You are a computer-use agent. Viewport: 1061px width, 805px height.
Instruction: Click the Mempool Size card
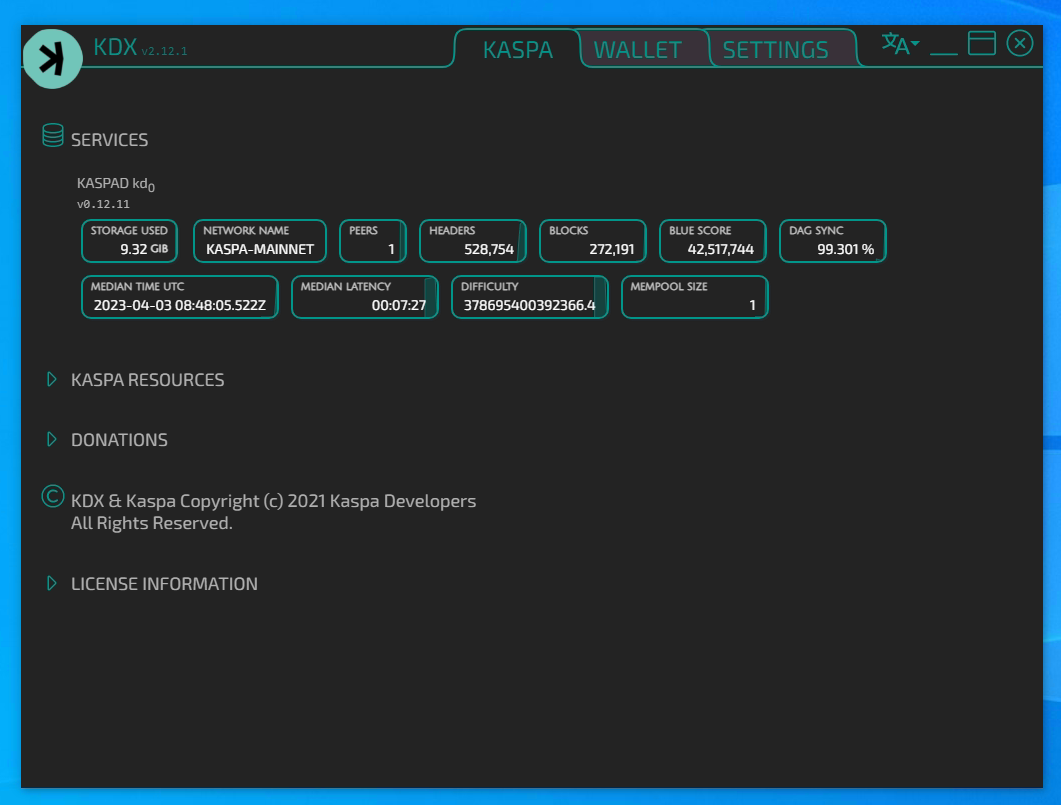(x=694, y=297)
